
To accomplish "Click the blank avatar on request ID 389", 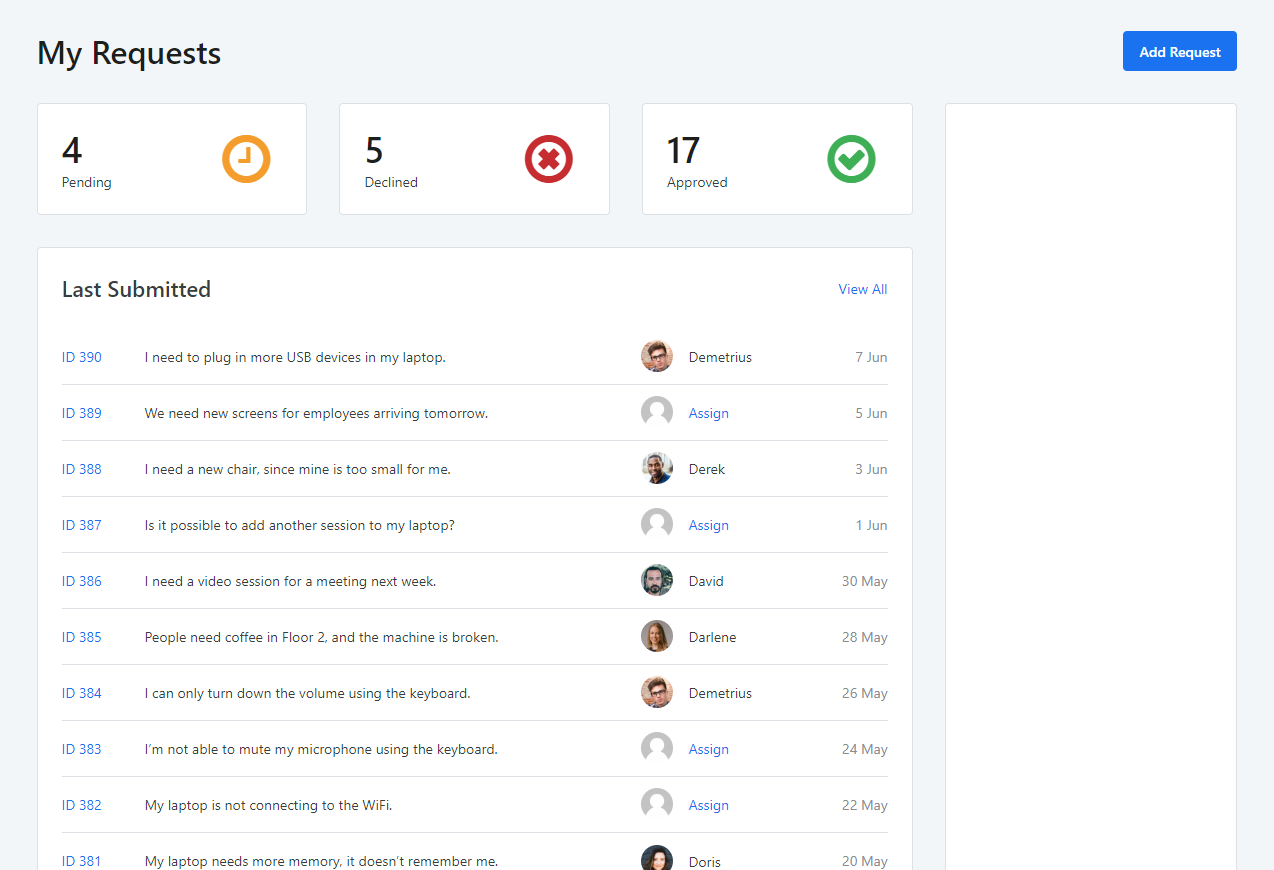I will pos(657,413).
